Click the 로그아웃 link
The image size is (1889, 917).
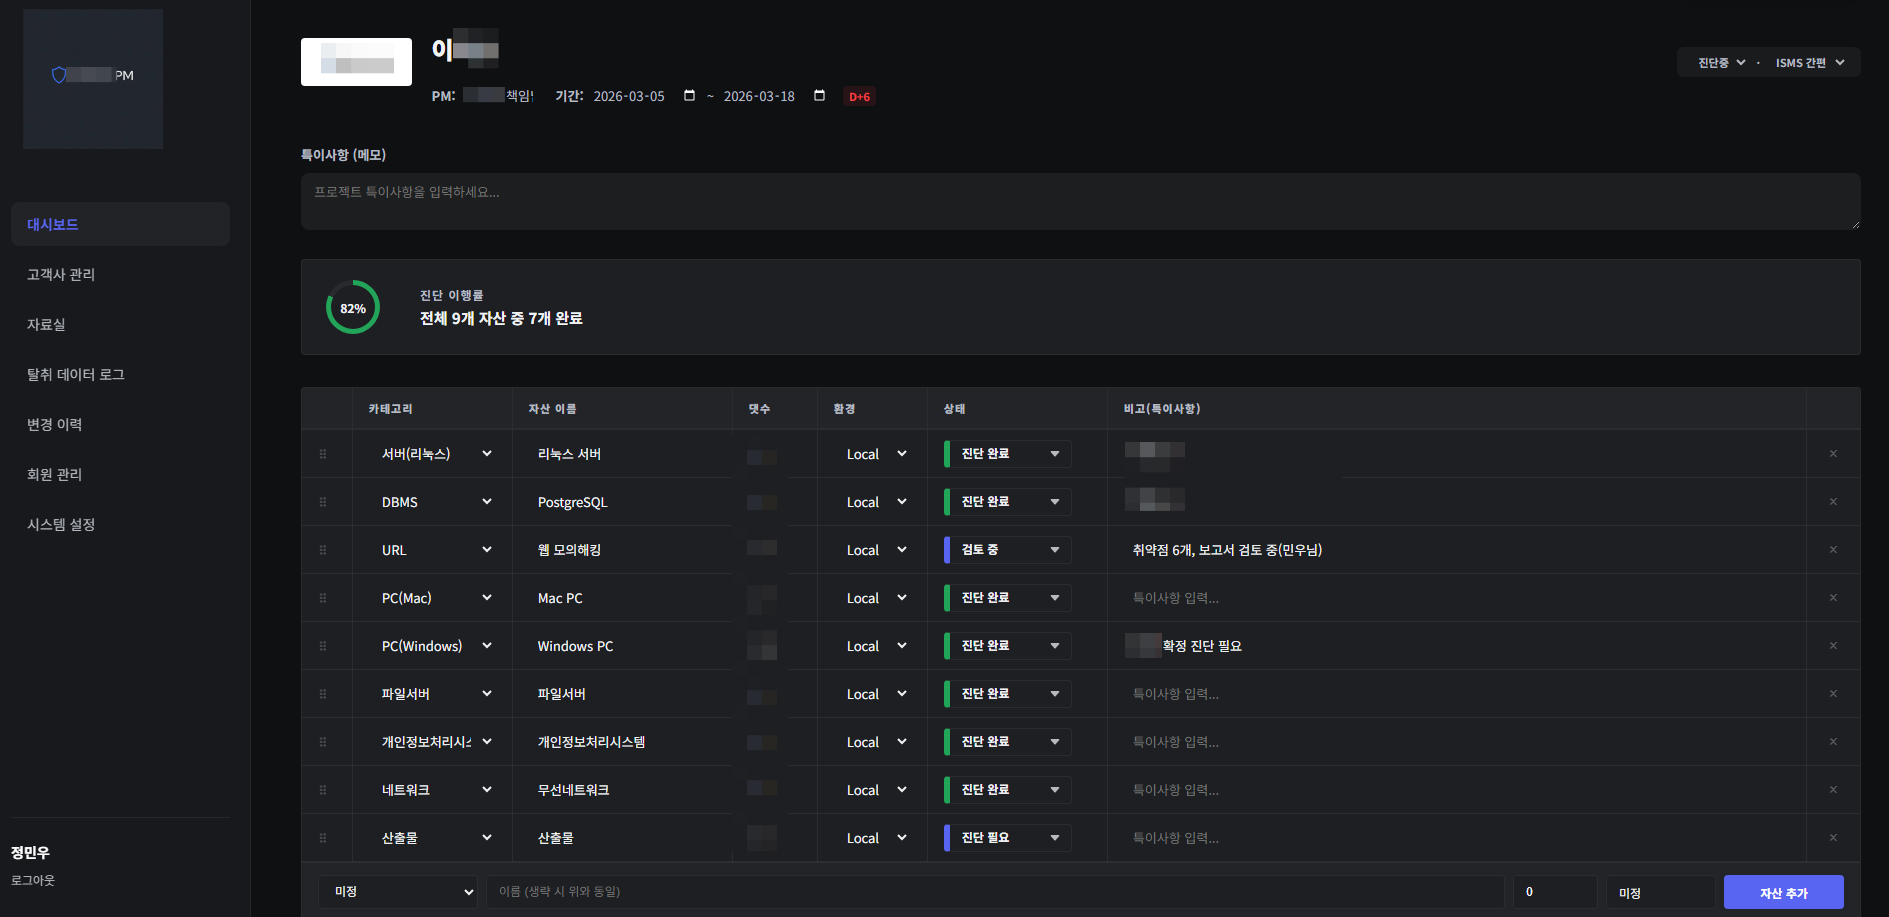[33, 880]
